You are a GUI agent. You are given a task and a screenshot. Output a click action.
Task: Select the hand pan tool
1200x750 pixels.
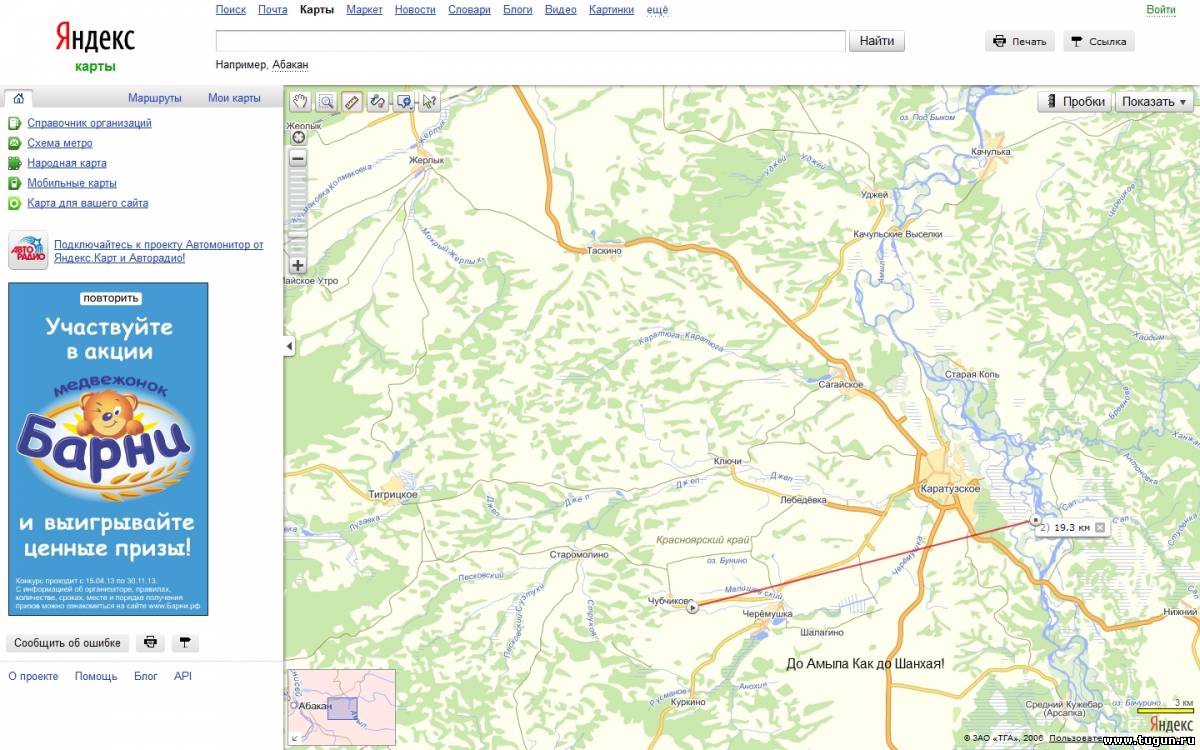(x=299, y=101)
